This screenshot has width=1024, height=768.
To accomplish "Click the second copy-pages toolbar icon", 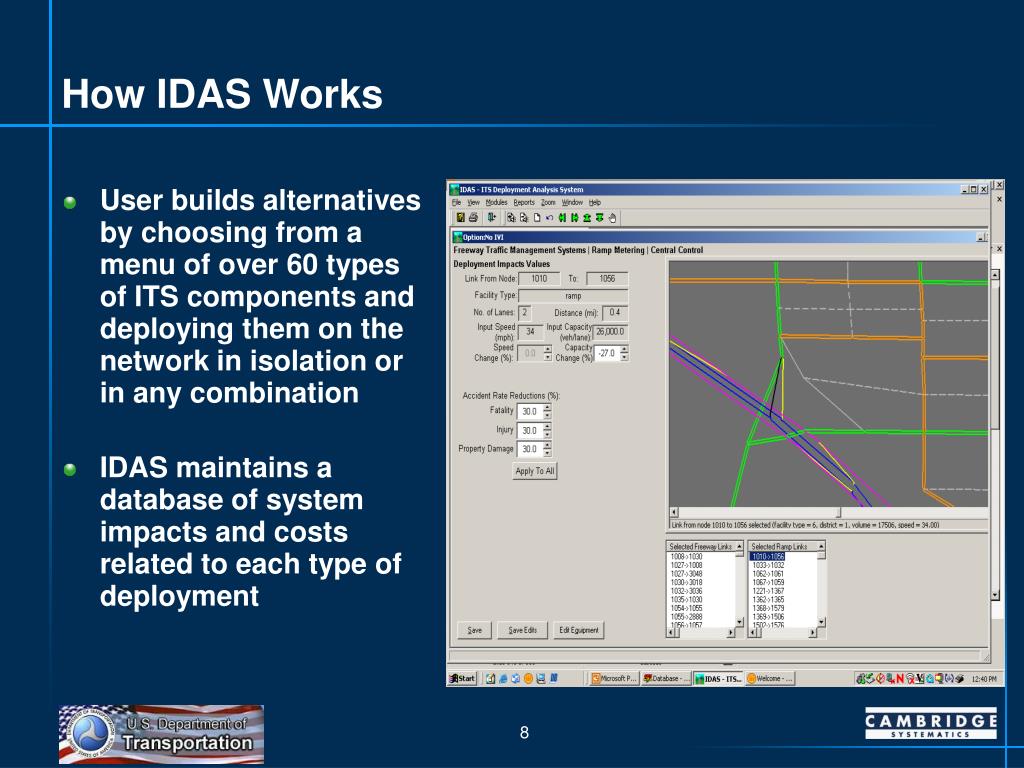I will 524,218.
